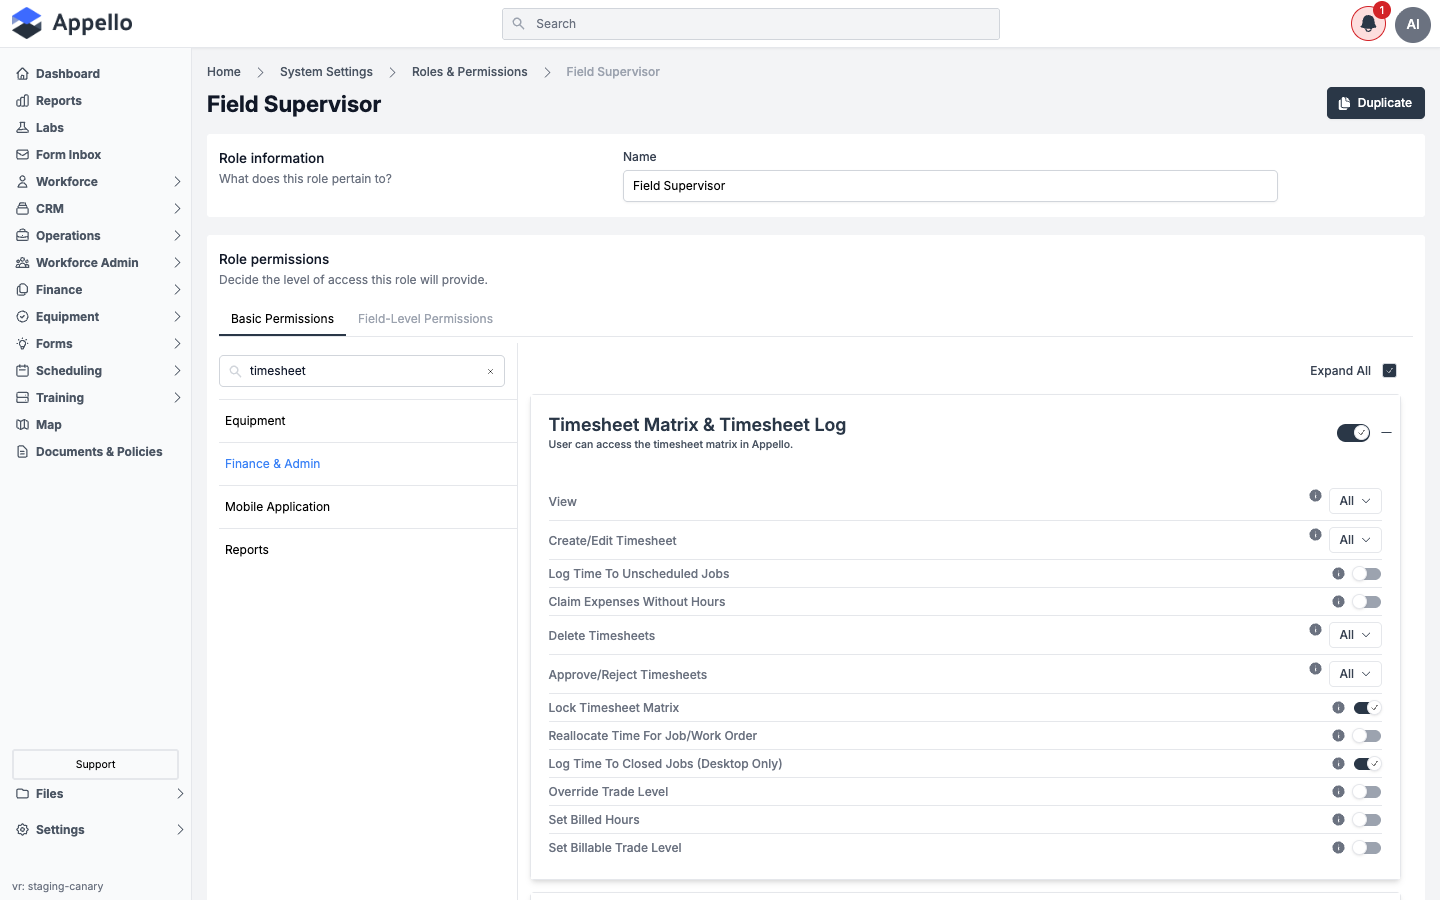Show info for Set Billed Hours
Screen dimensions: 1440x918
point(1338,820)
